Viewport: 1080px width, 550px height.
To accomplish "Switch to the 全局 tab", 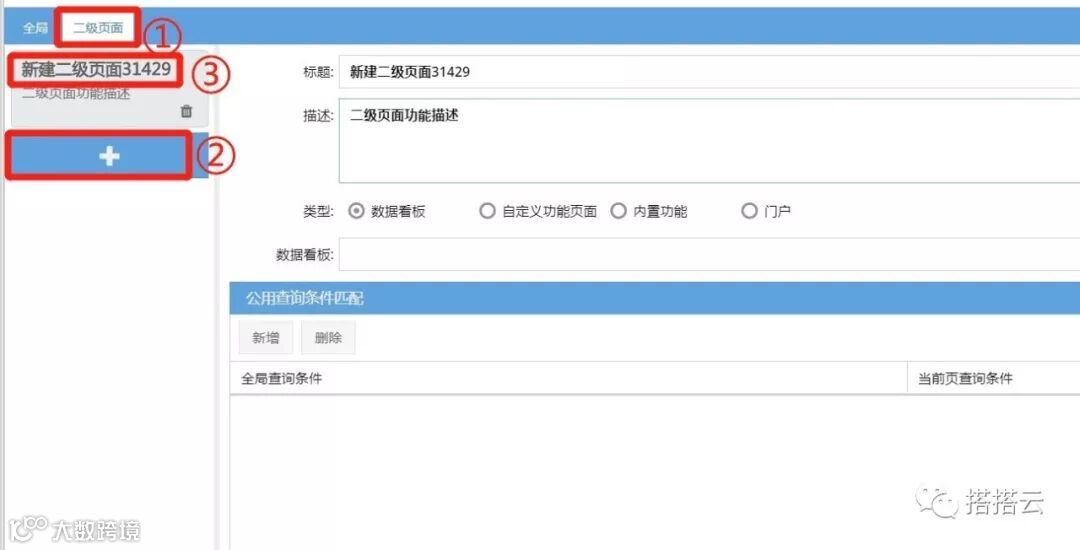I will pos(34,29).
